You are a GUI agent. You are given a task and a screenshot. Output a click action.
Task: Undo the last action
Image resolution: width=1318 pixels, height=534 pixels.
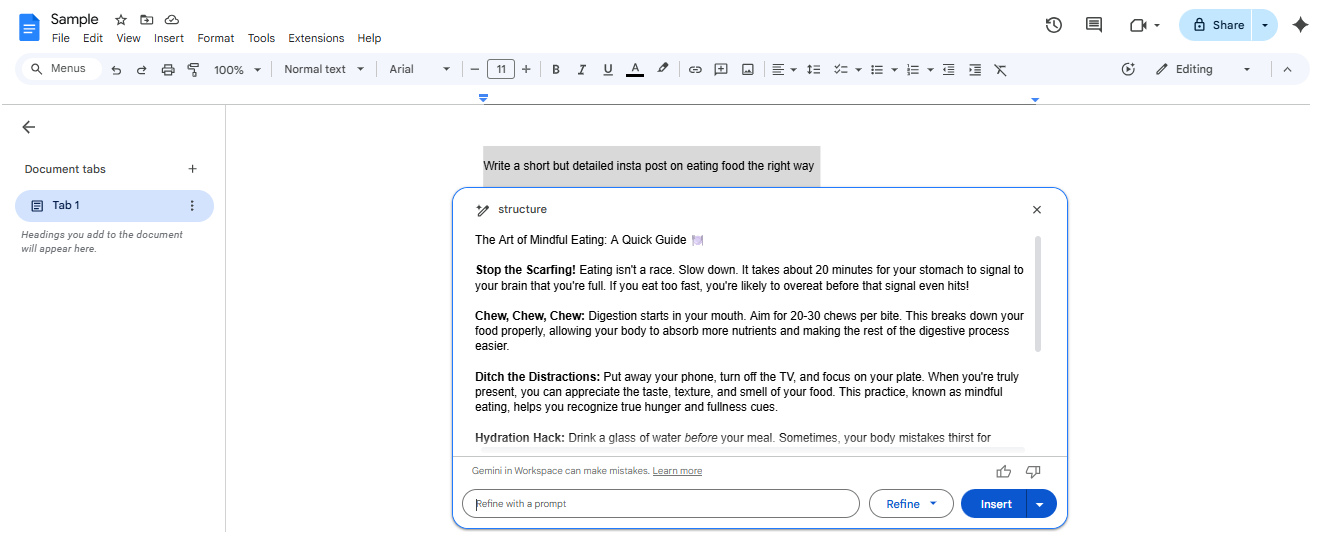(116, 70)
